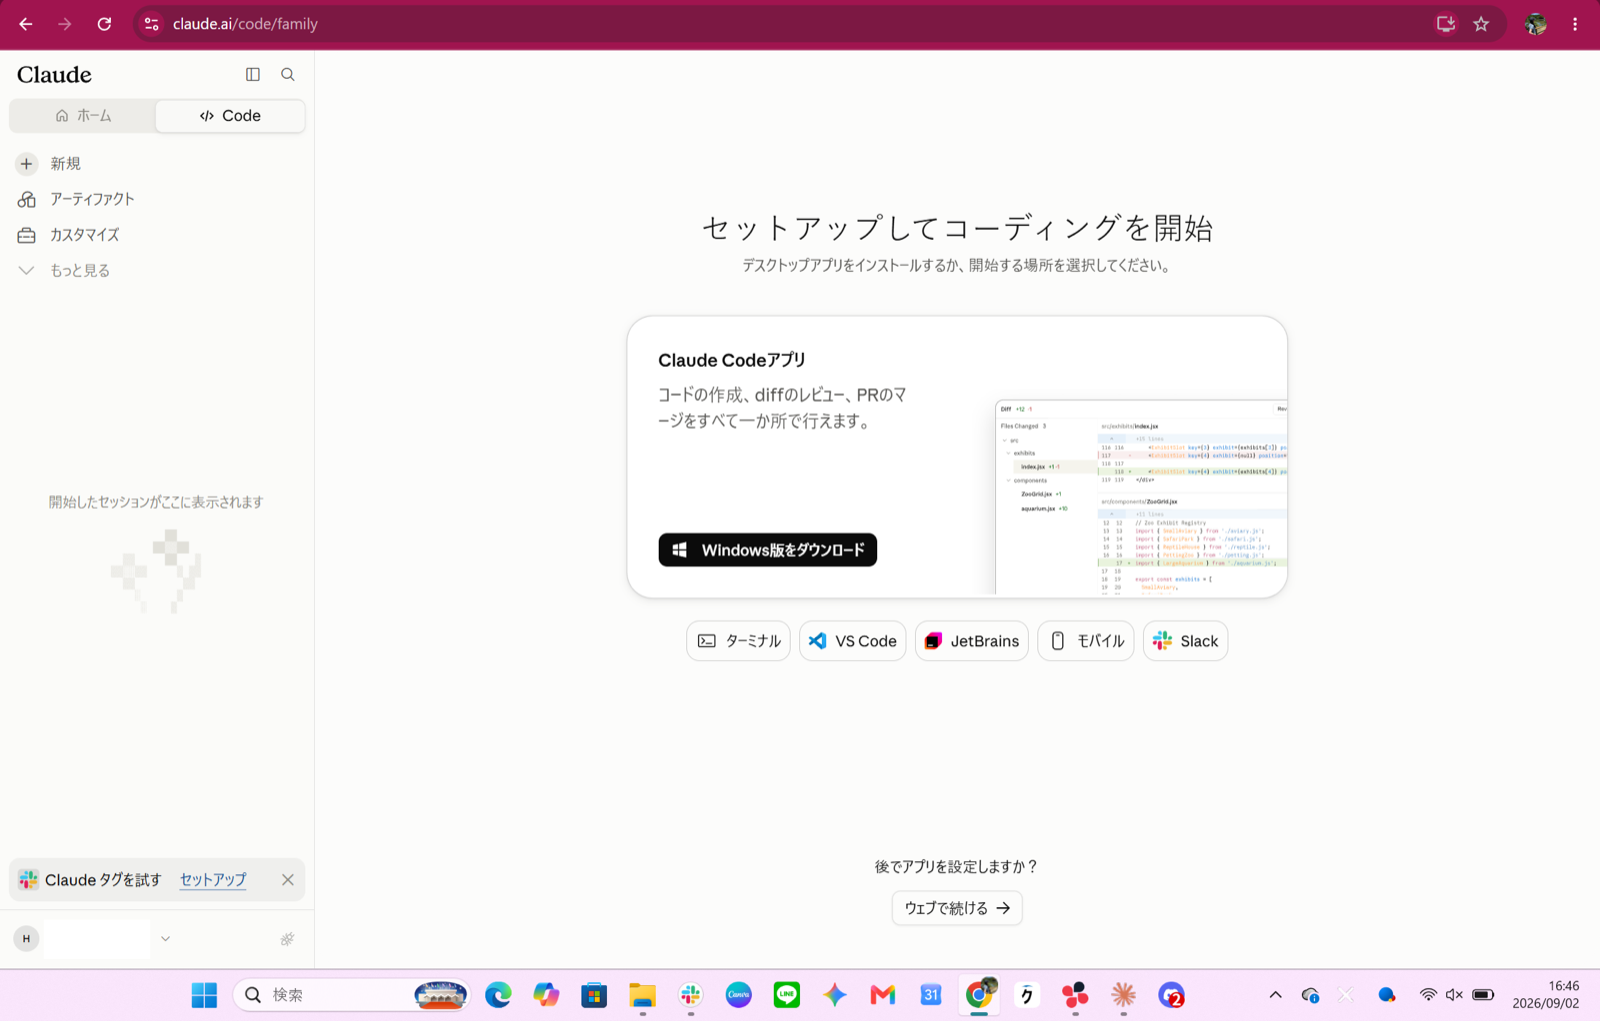Click the starburst icon at sidebar bottom
This screenshot has height=1021, width=1600.
(288, 939)
